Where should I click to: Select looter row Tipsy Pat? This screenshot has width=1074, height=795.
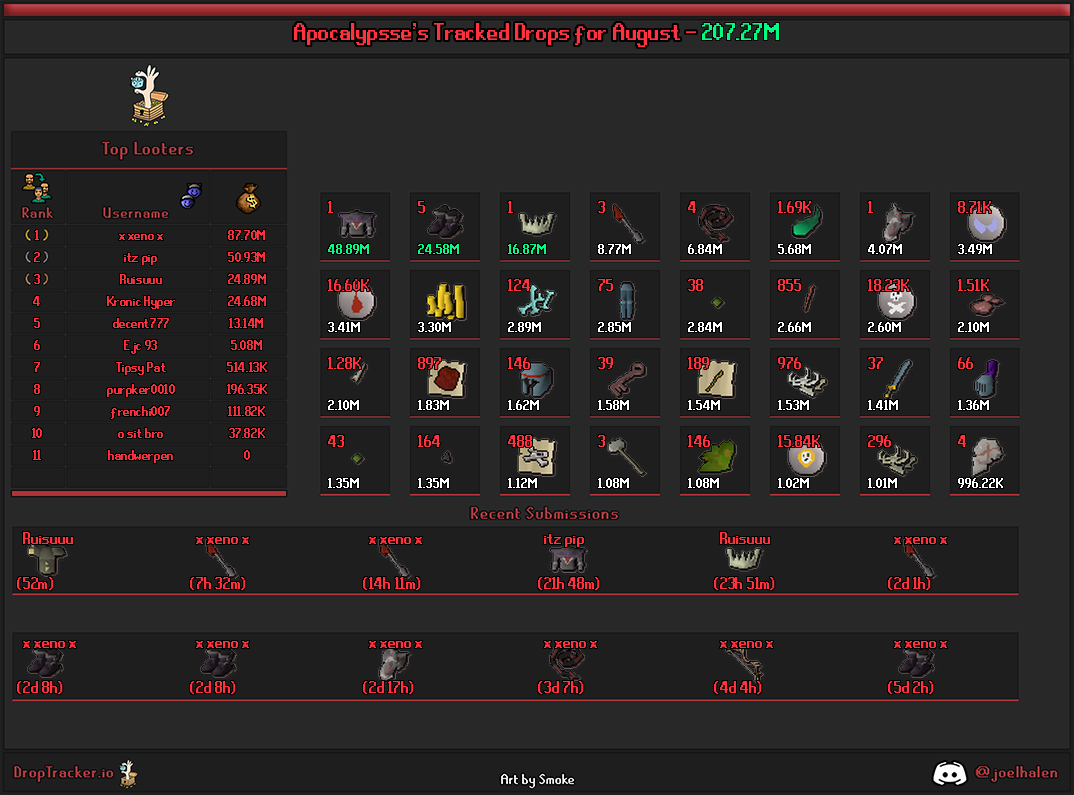(x=149, y=368)
